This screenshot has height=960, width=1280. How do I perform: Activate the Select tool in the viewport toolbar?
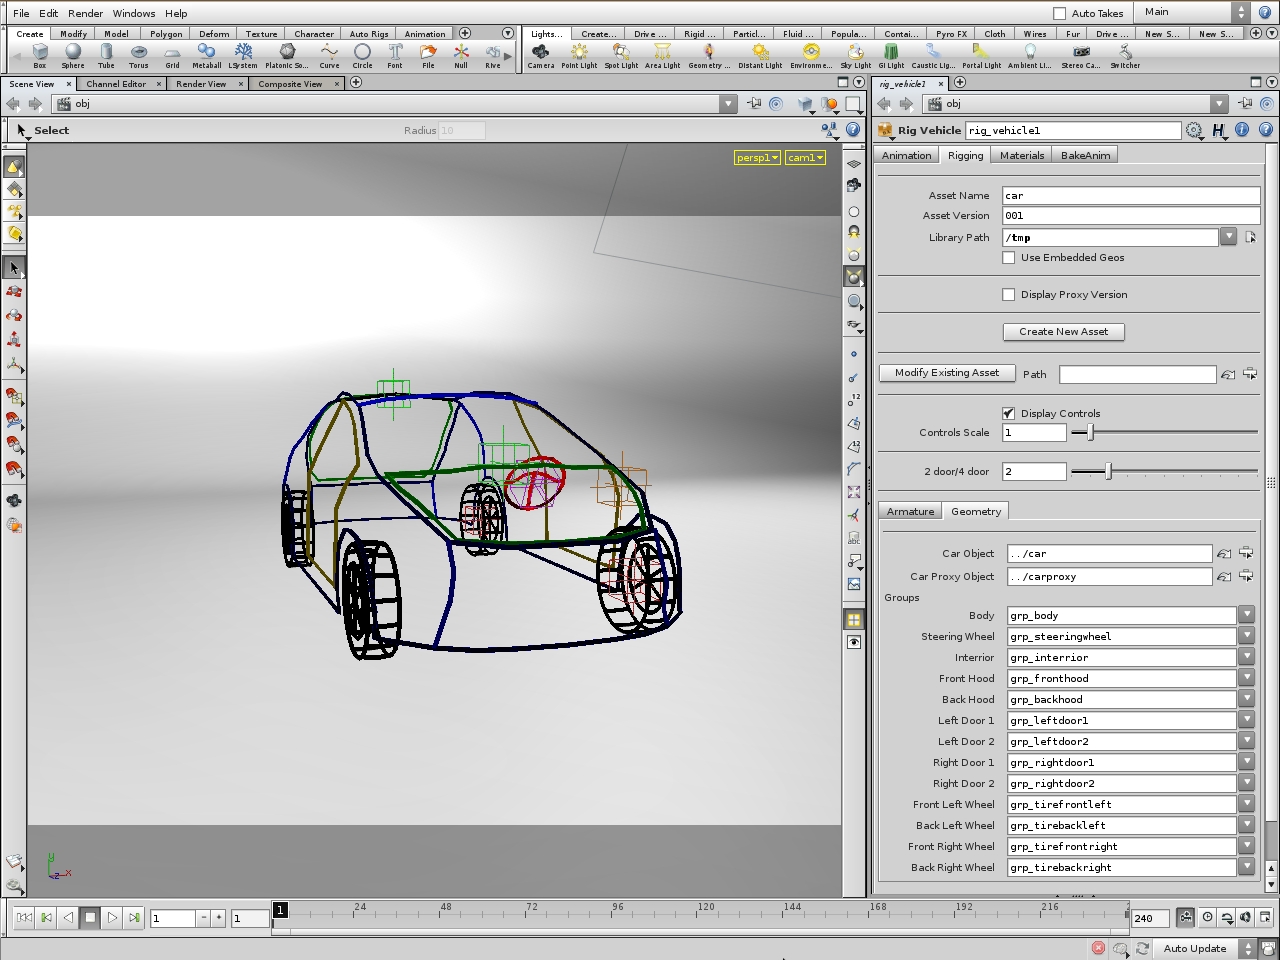pos(20,130)
